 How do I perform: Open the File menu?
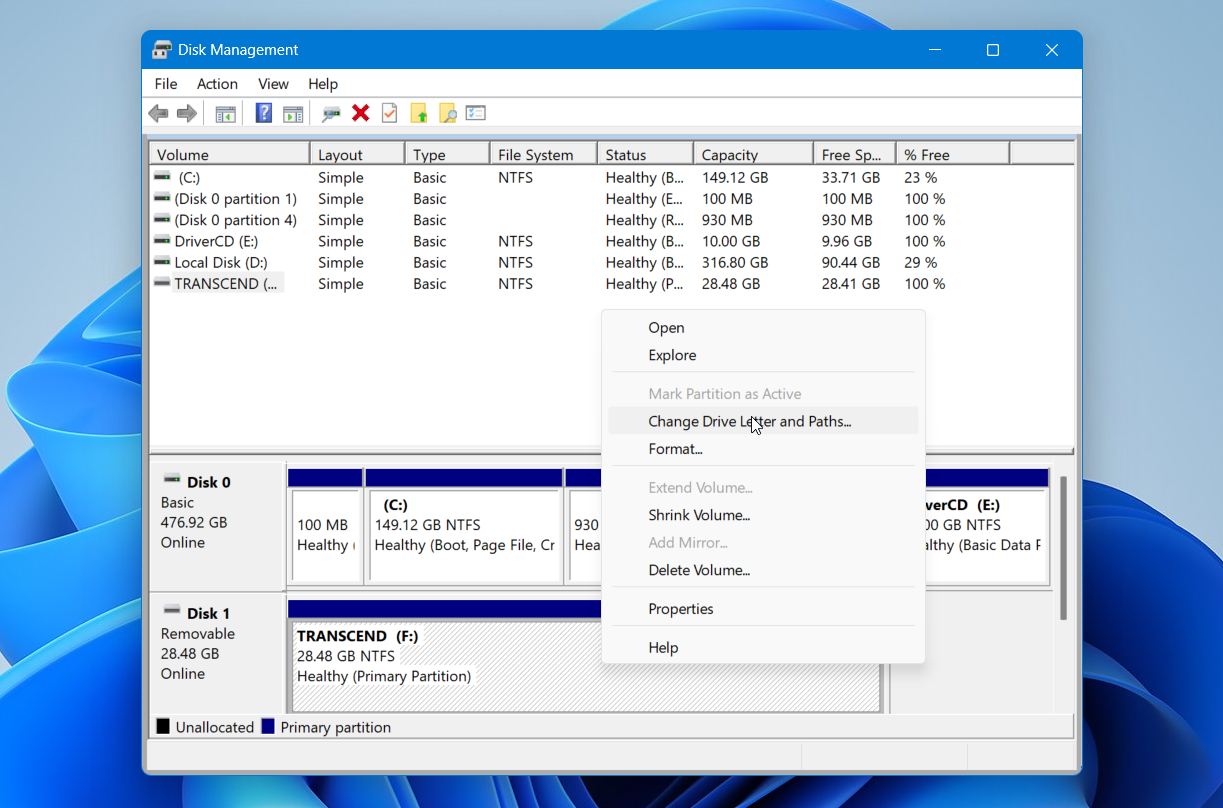pos(166,84)
